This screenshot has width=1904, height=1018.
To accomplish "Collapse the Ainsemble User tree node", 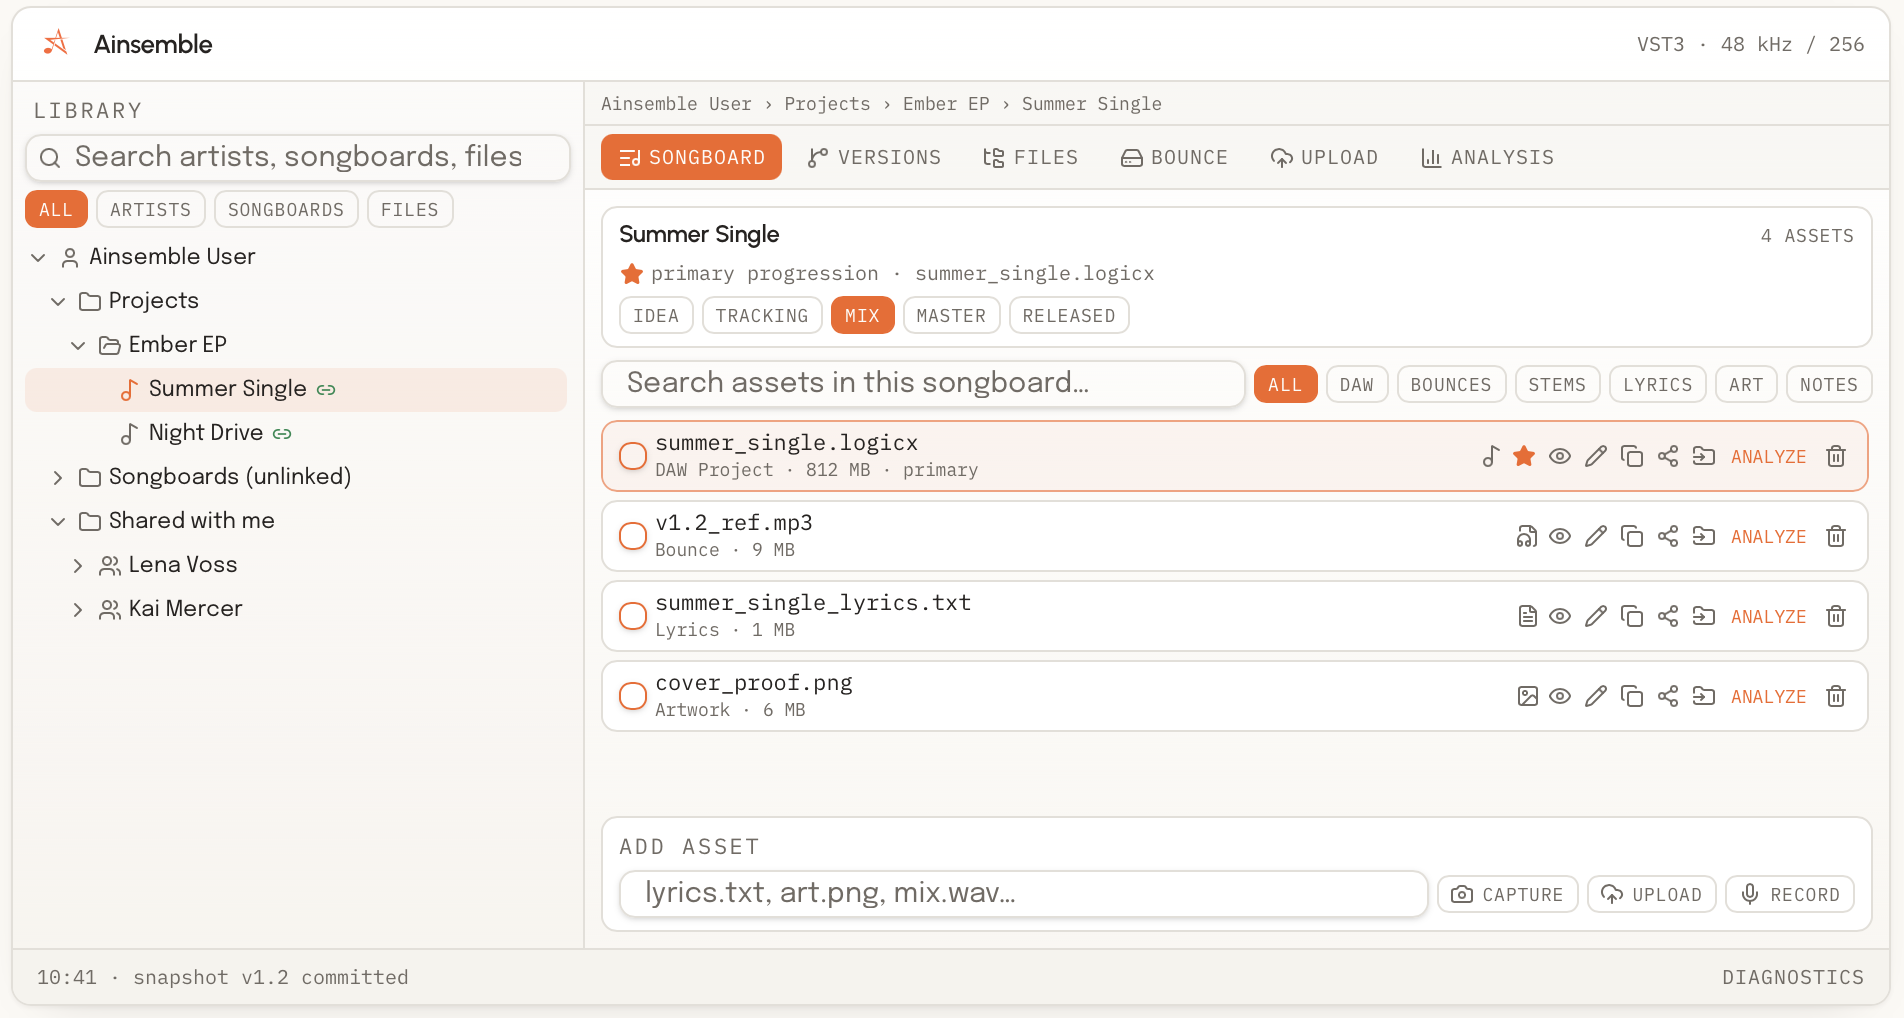I will tap(38, 258).
